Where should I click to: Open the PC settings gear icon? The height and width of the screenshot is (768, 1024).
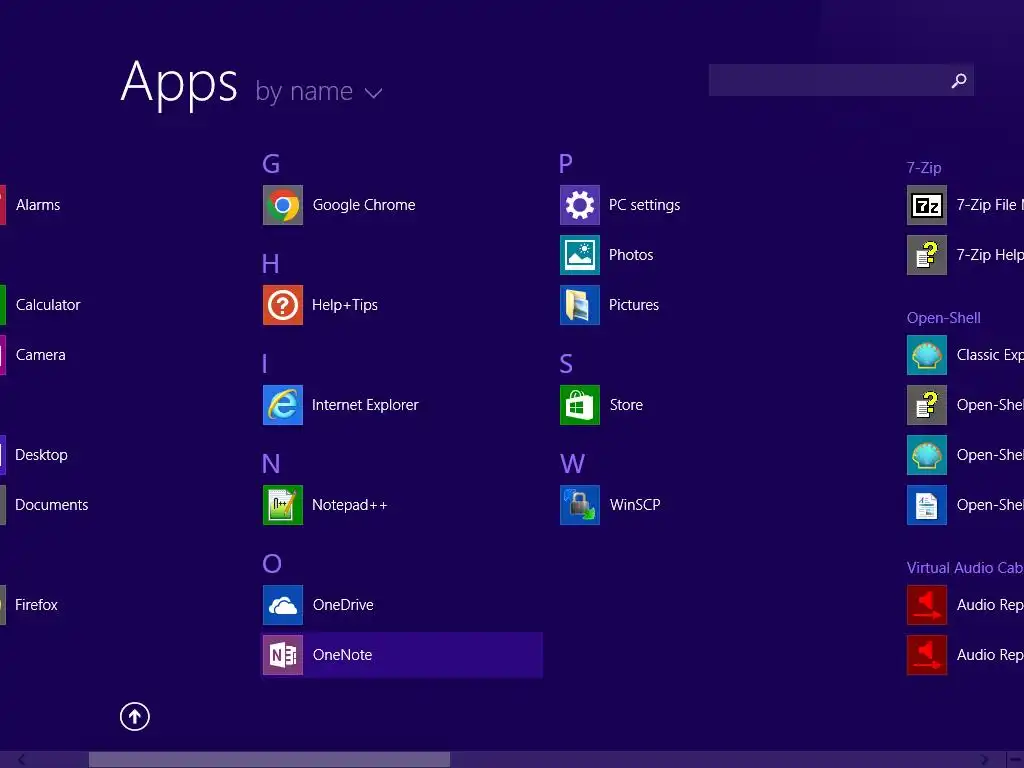[x=580, y=205]
